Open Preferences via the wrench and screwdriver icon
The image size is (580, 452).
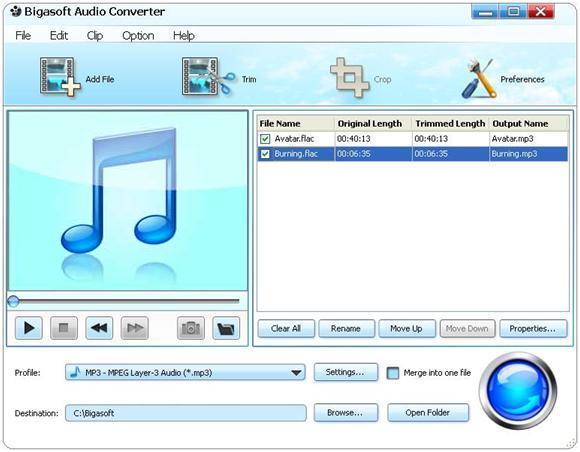point(479,79)
